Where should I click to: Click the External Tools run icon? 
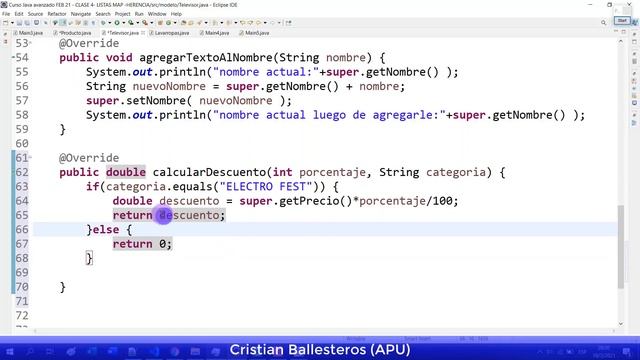pos(145,23)
